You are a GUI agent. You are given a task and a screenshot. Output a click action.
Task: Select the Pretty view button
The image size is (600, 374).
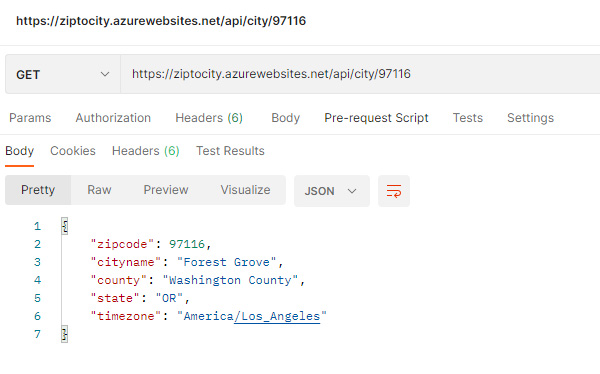pyautogui.click(x=38, y=190)
